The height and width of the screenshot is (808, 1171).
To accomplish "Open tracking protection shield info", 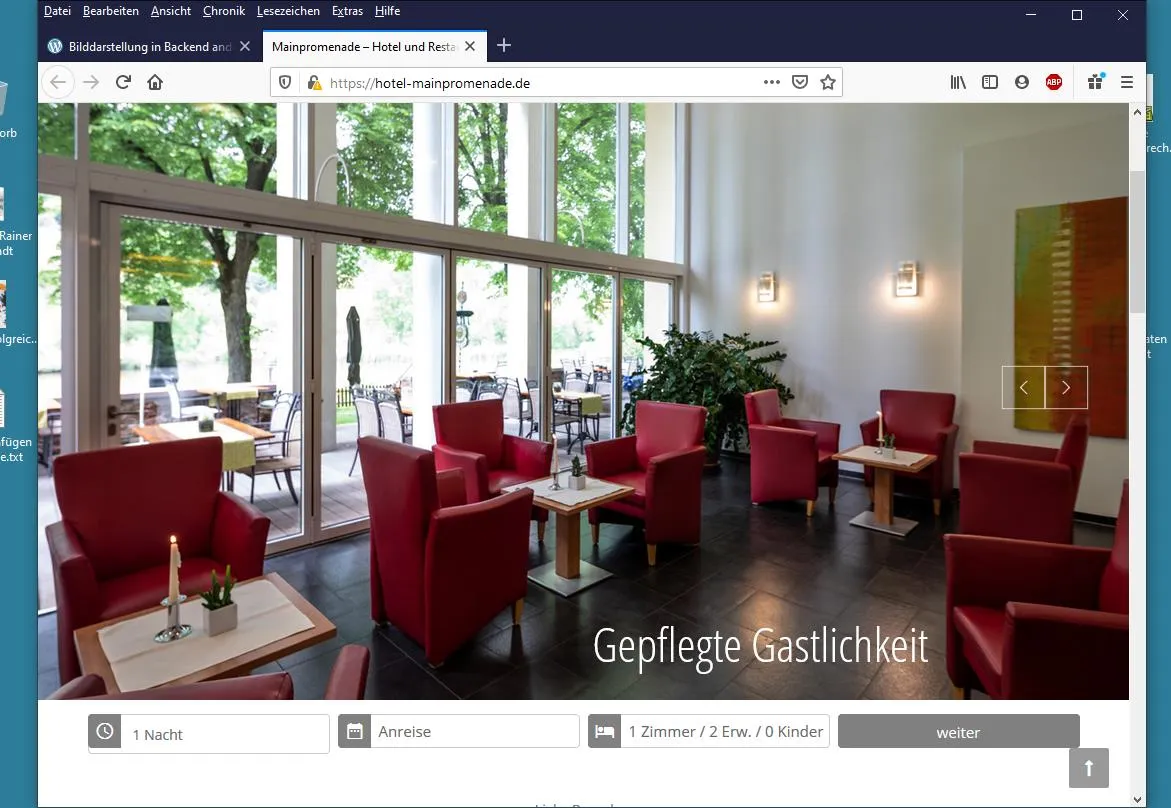I will 285,82.
